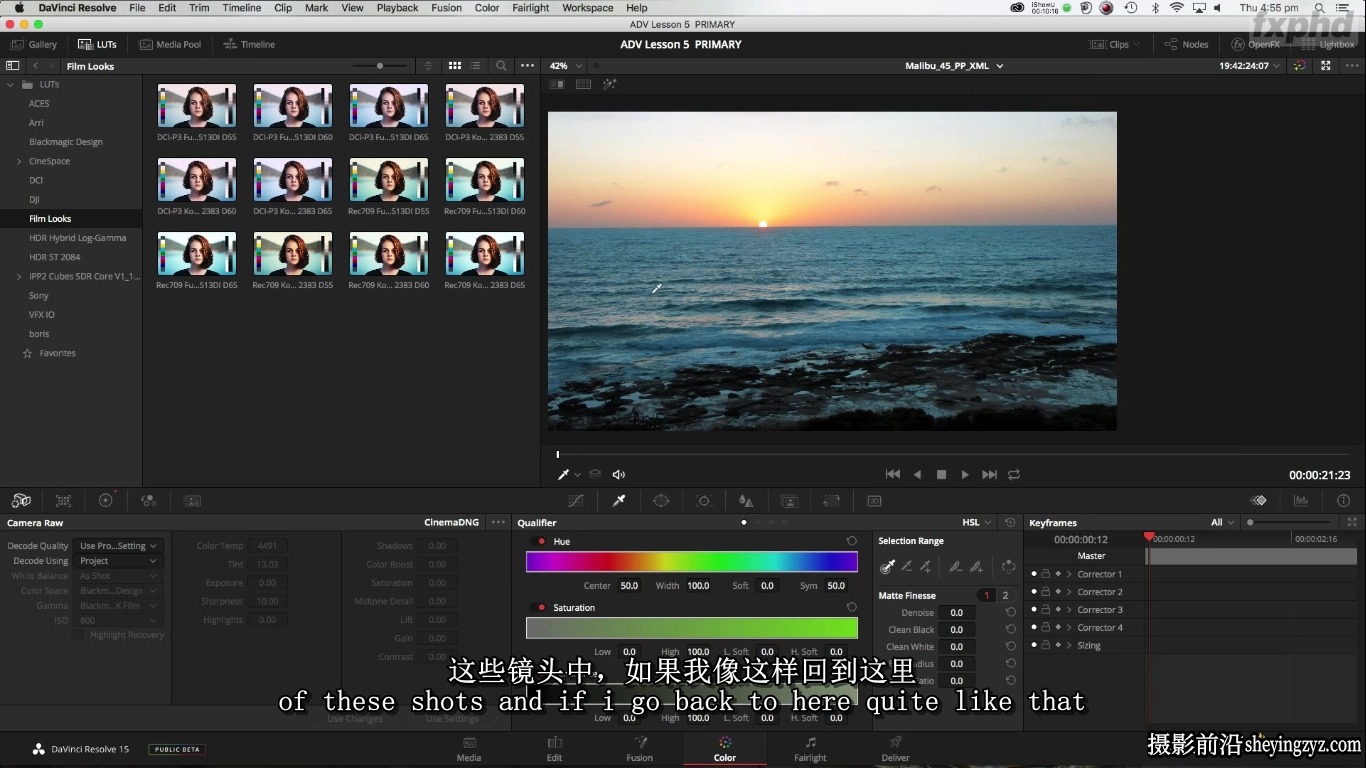Viewport: 1366px width, 768px height.
Task: Switch to the Edit page
Action: pos(554,749)
